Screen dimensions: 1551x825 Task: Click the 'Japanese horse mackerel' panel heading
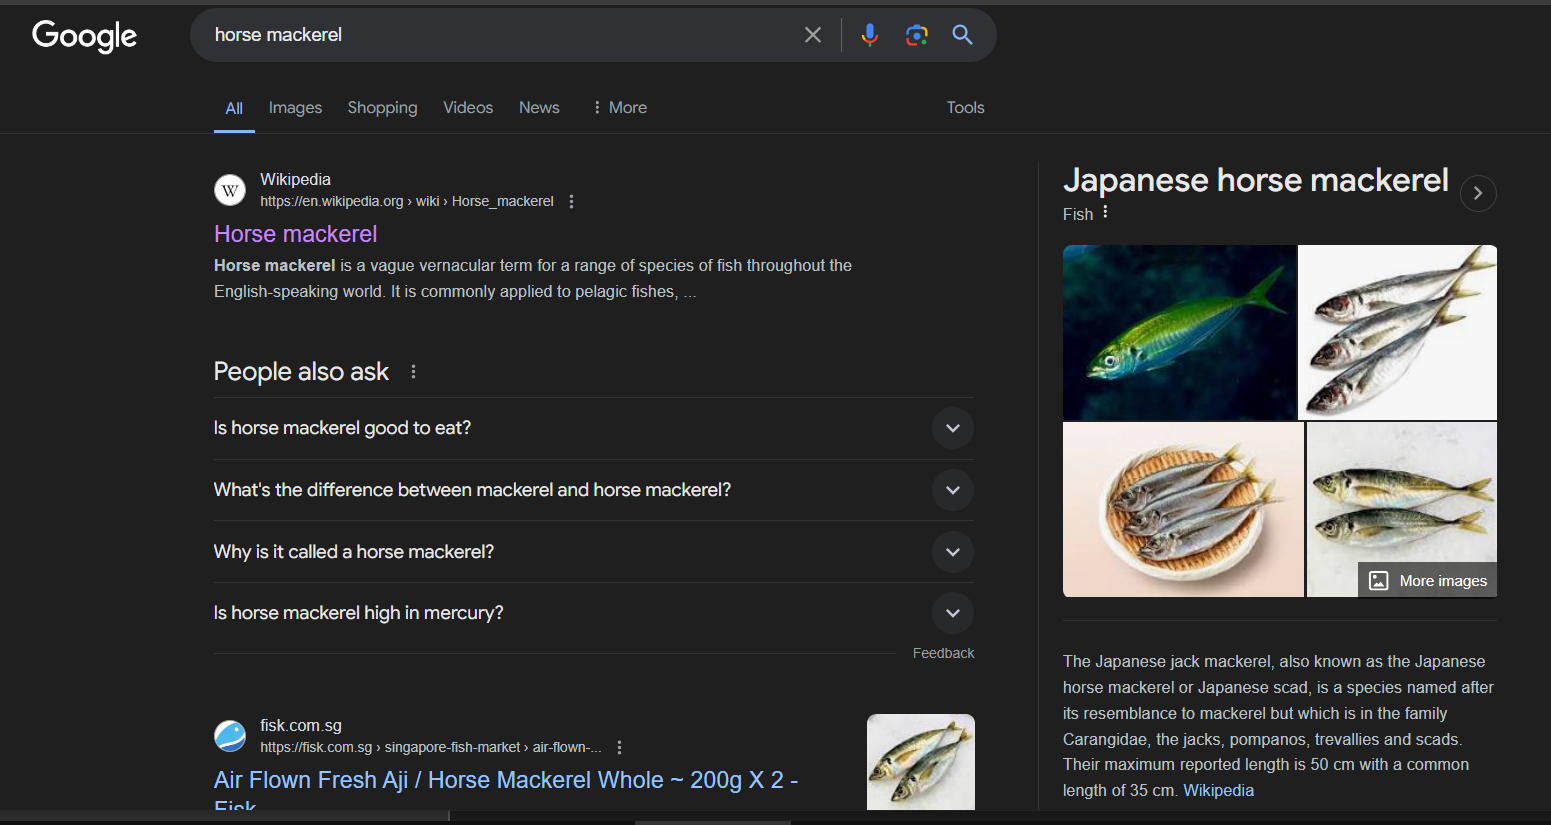(1256, 180)
